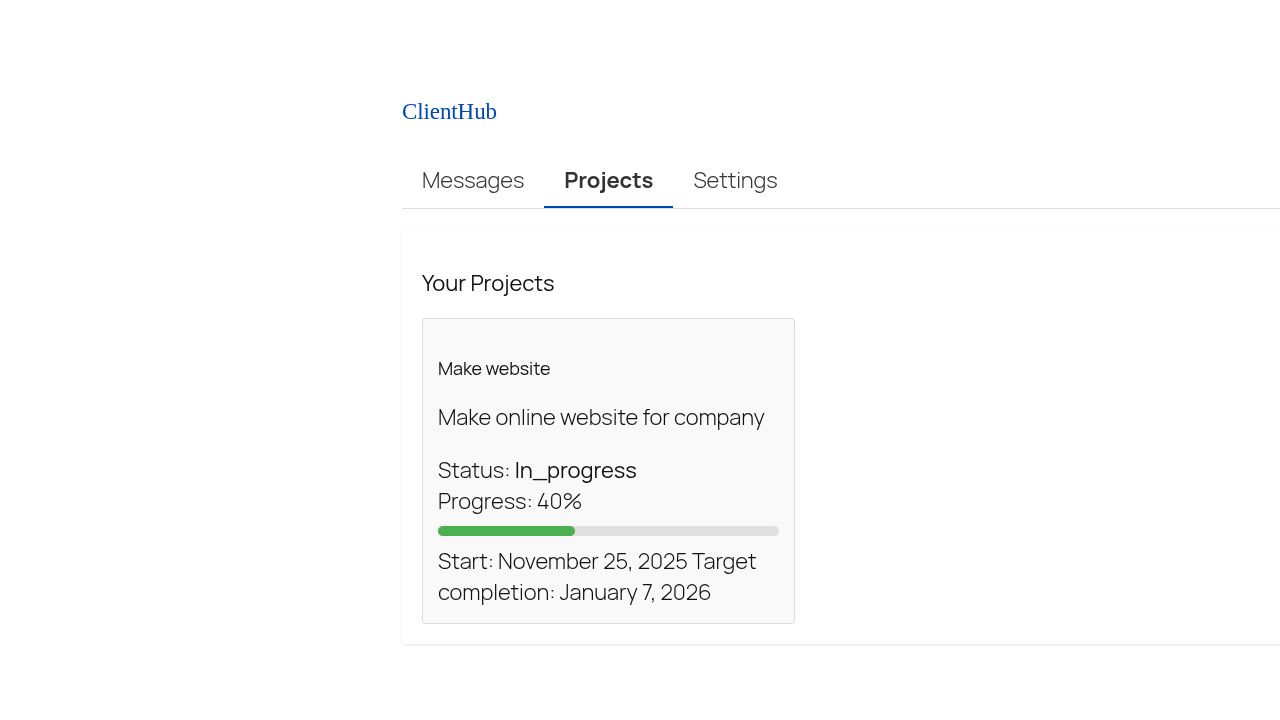
Task: Click the Progress 40% label
Action: click(510, 502)
